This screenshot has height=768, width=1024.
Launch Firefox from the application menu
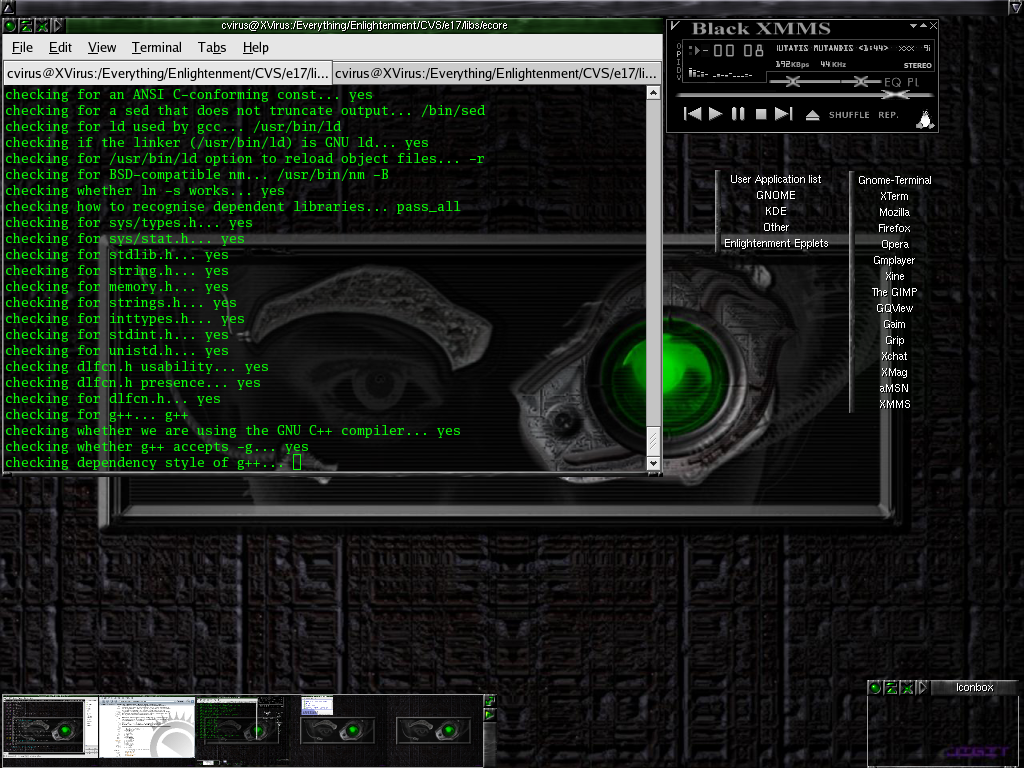[894, 228]
